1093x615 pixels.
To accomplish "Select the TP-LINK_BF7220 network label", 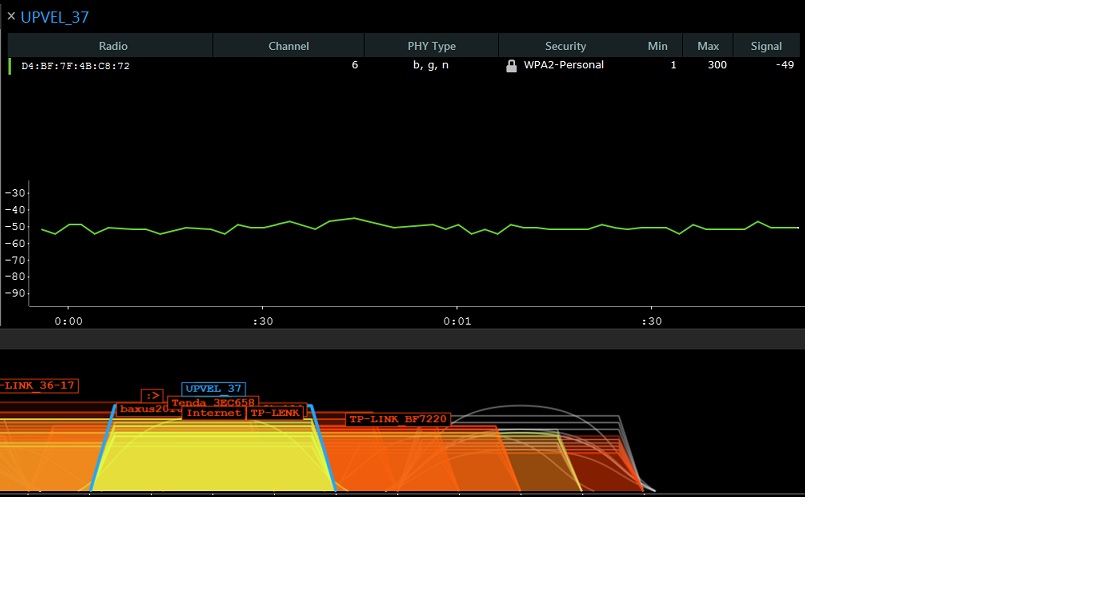I will 398,419.
